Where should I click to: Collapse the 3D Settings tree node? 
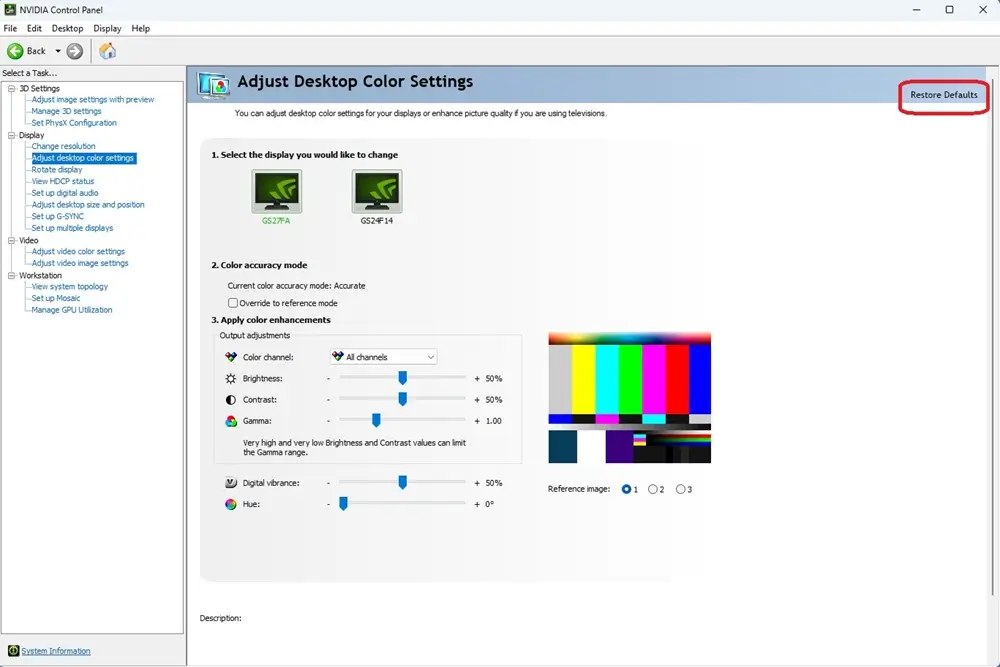11,89
